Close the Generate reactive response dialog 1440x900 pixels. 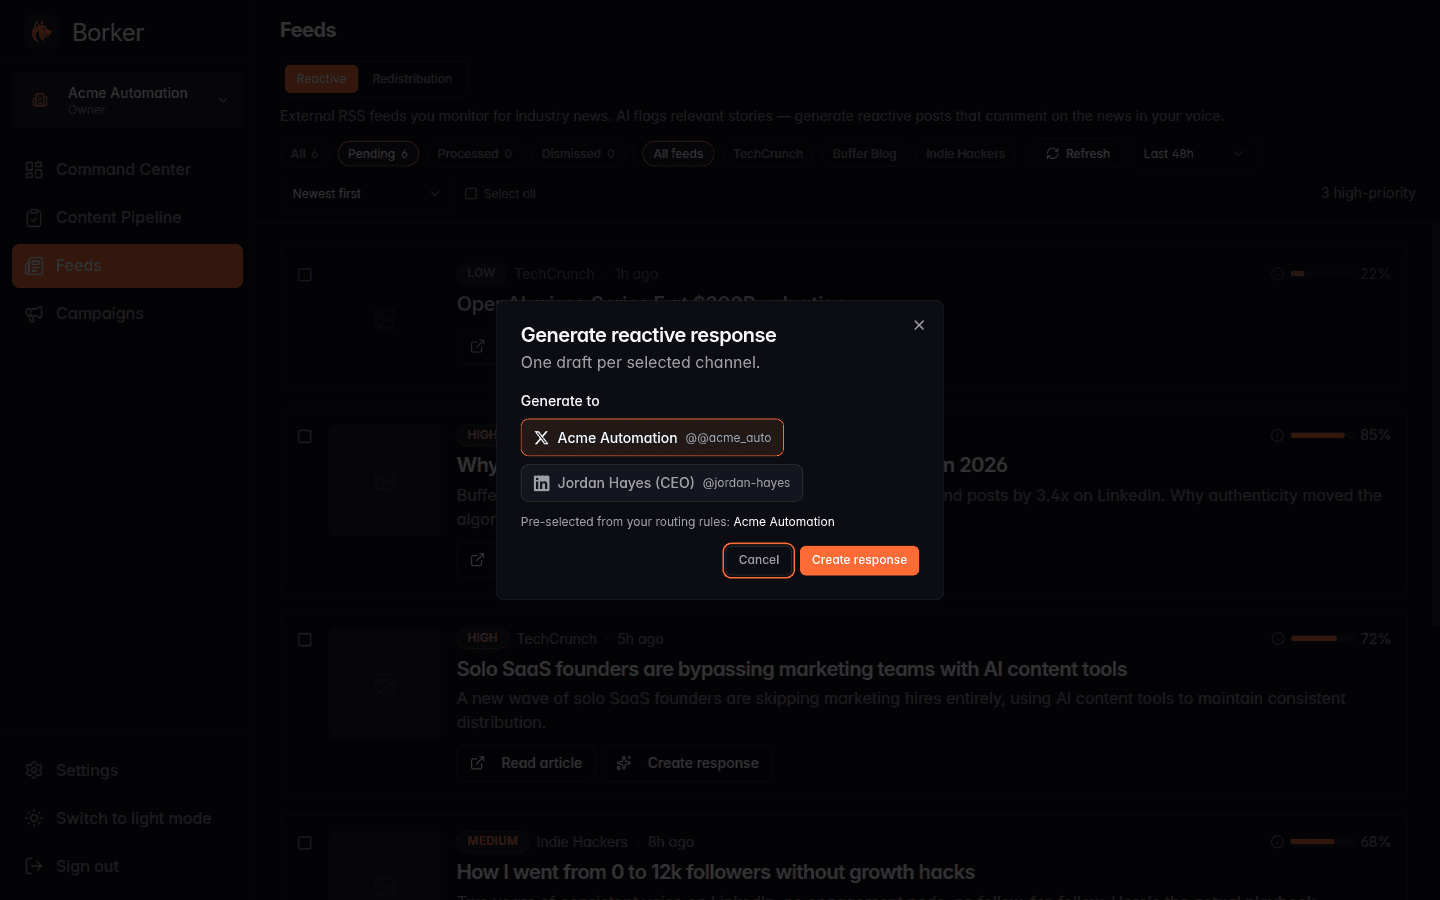click(x=919, y=325)
